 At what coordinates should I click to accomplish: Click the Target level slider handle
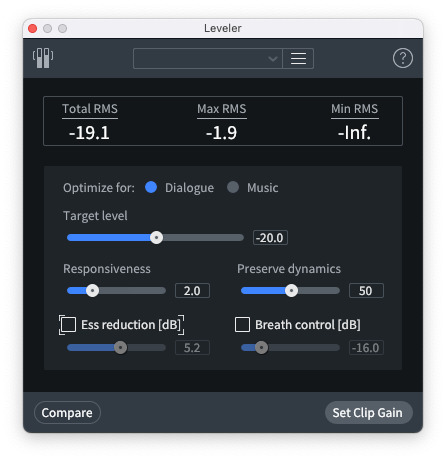click(156, 238)
